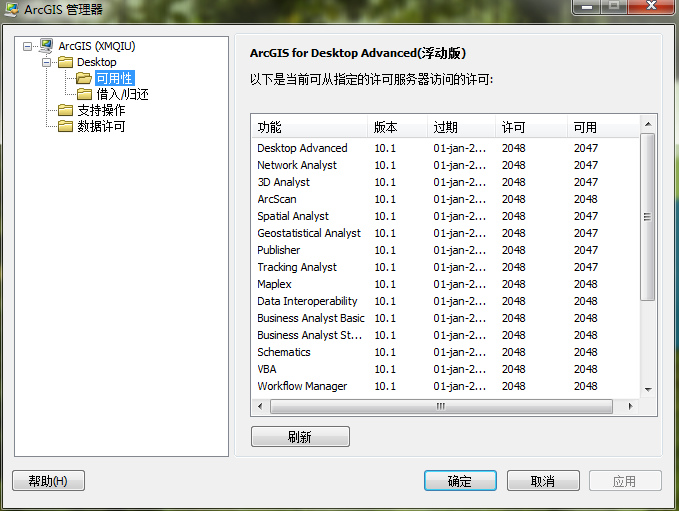This screenshot has height=511, width=679.
Task: Click the left arrow of horizontal scrollbar
Action: [260, 406]
